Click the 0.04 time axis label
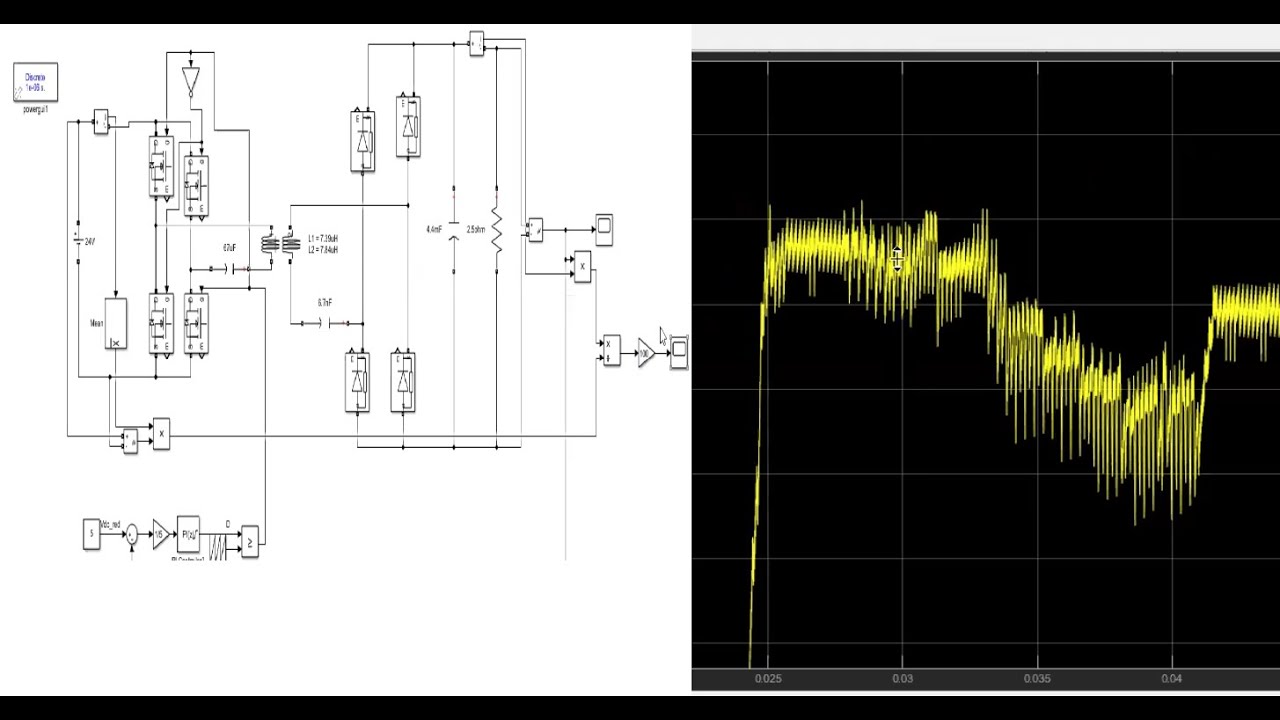Viewport: 1280px width, 720px height. [1171, 679]
